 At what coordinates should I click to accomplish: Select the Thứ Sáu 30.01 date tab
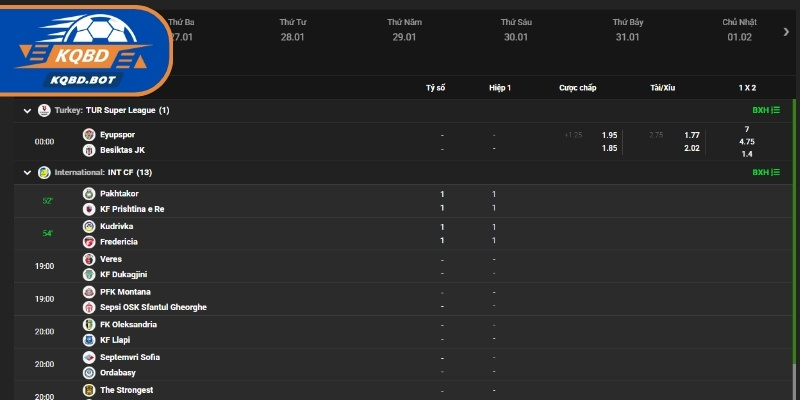(x=515, y=29)
